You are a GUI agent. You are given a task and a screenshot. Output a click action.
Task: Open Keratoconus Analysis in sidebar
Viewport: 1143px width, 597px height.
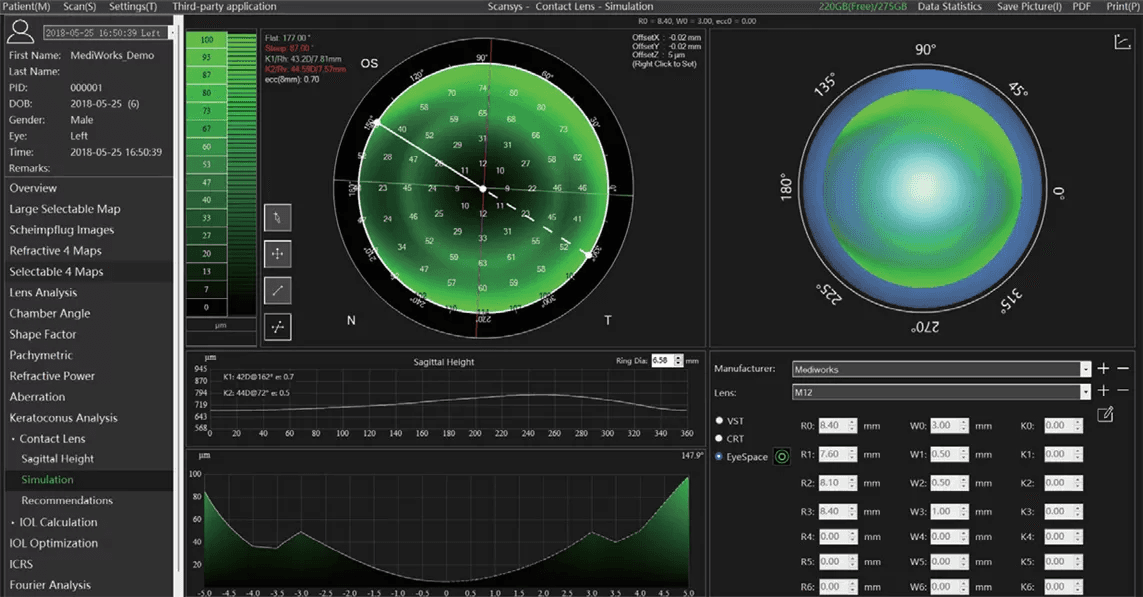point(63,418)
